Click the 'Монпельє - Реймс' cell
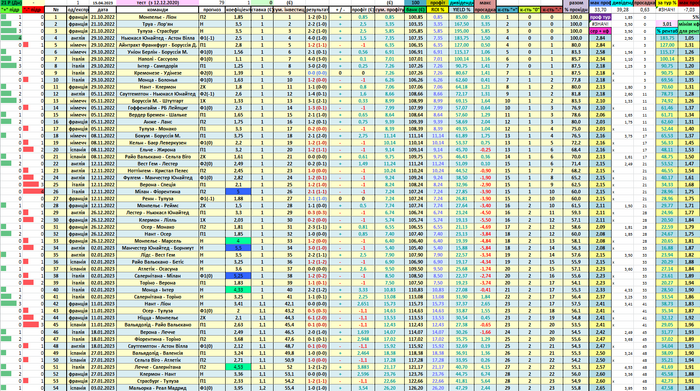This screenshot has height=391, width=700. [158, 206]
